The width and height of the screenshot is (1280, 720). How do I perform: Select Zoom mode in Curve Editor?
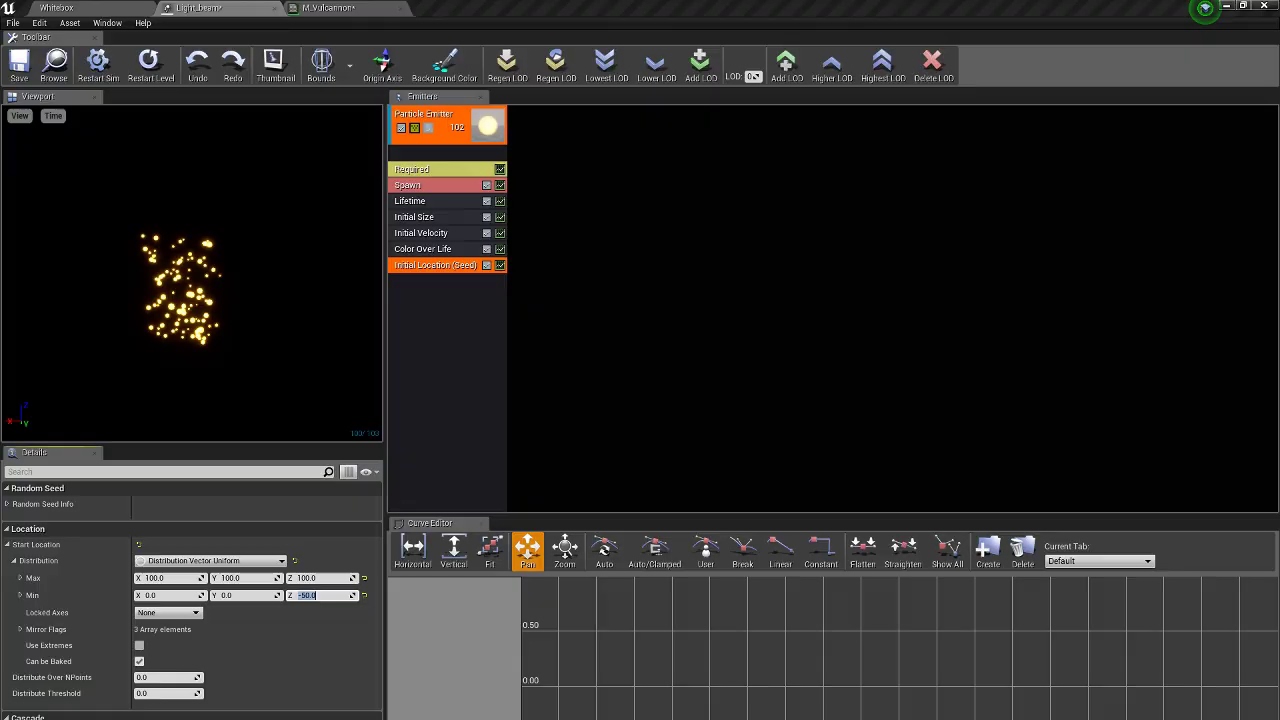[565, 551]
